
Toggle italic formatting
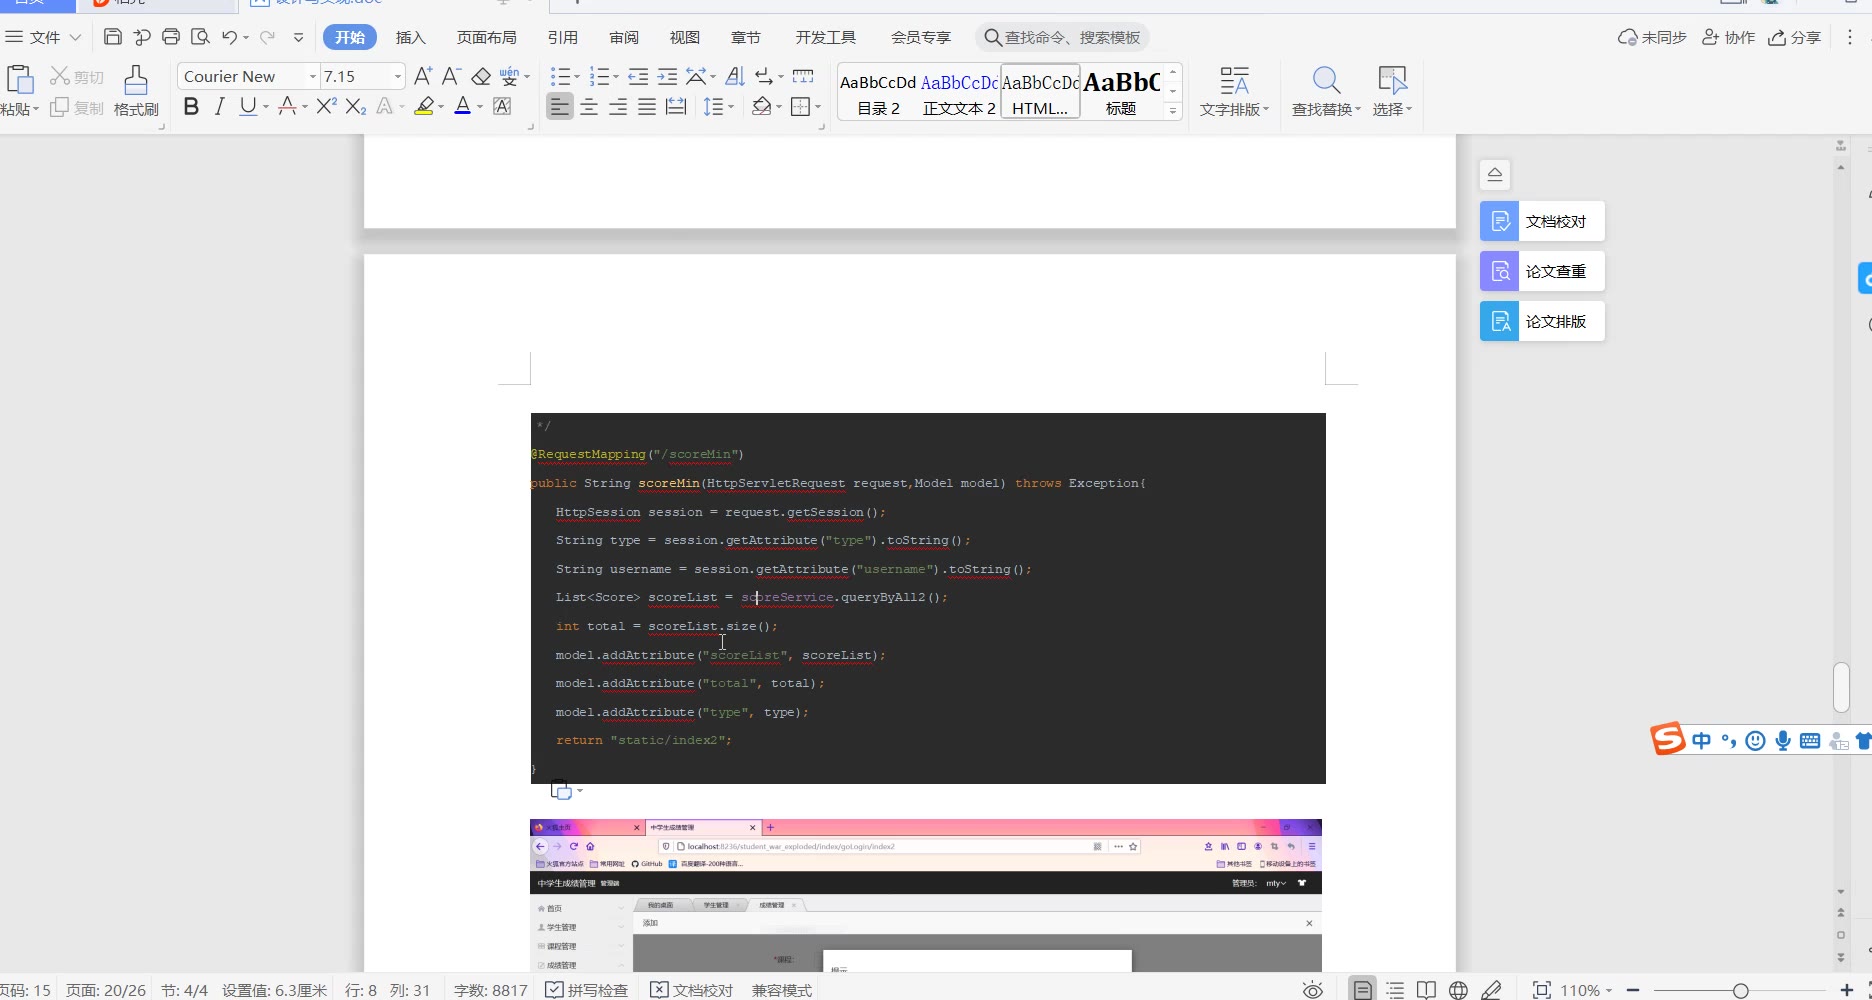point(219,106)
